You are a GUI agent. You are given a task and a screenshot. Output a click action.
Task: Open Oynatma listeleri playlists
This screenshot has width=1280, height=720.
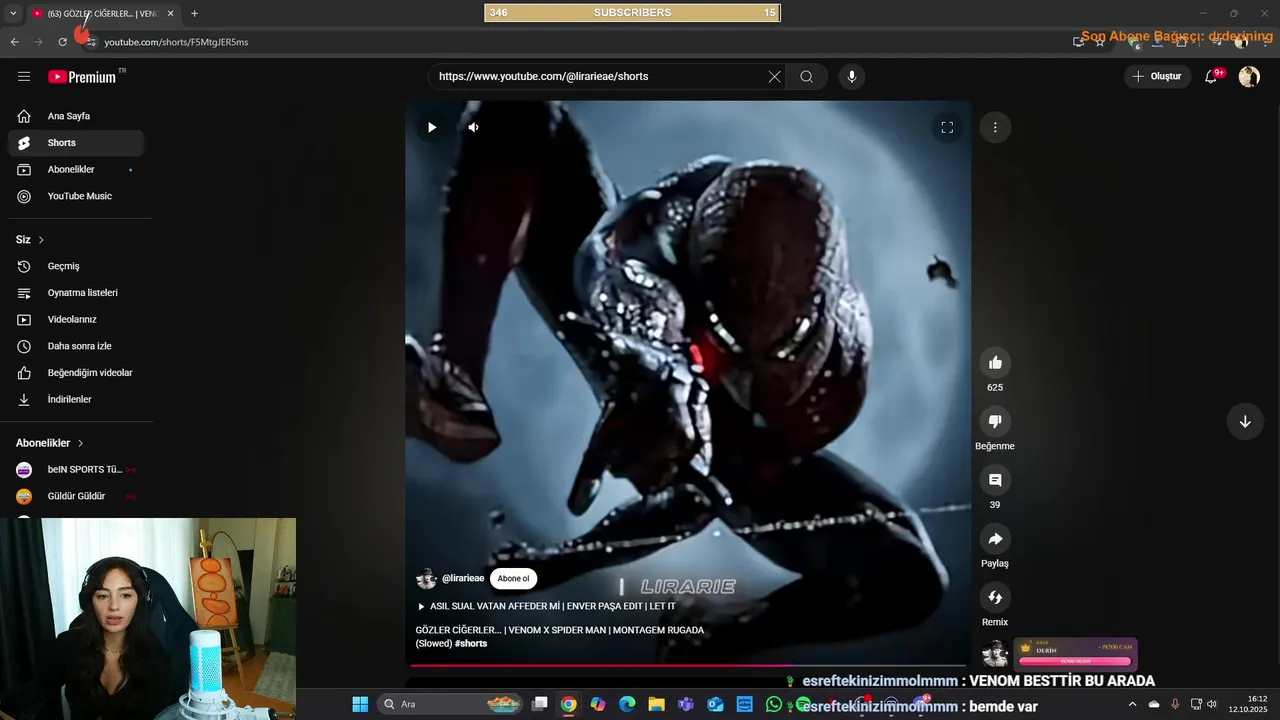coord(76,293)
